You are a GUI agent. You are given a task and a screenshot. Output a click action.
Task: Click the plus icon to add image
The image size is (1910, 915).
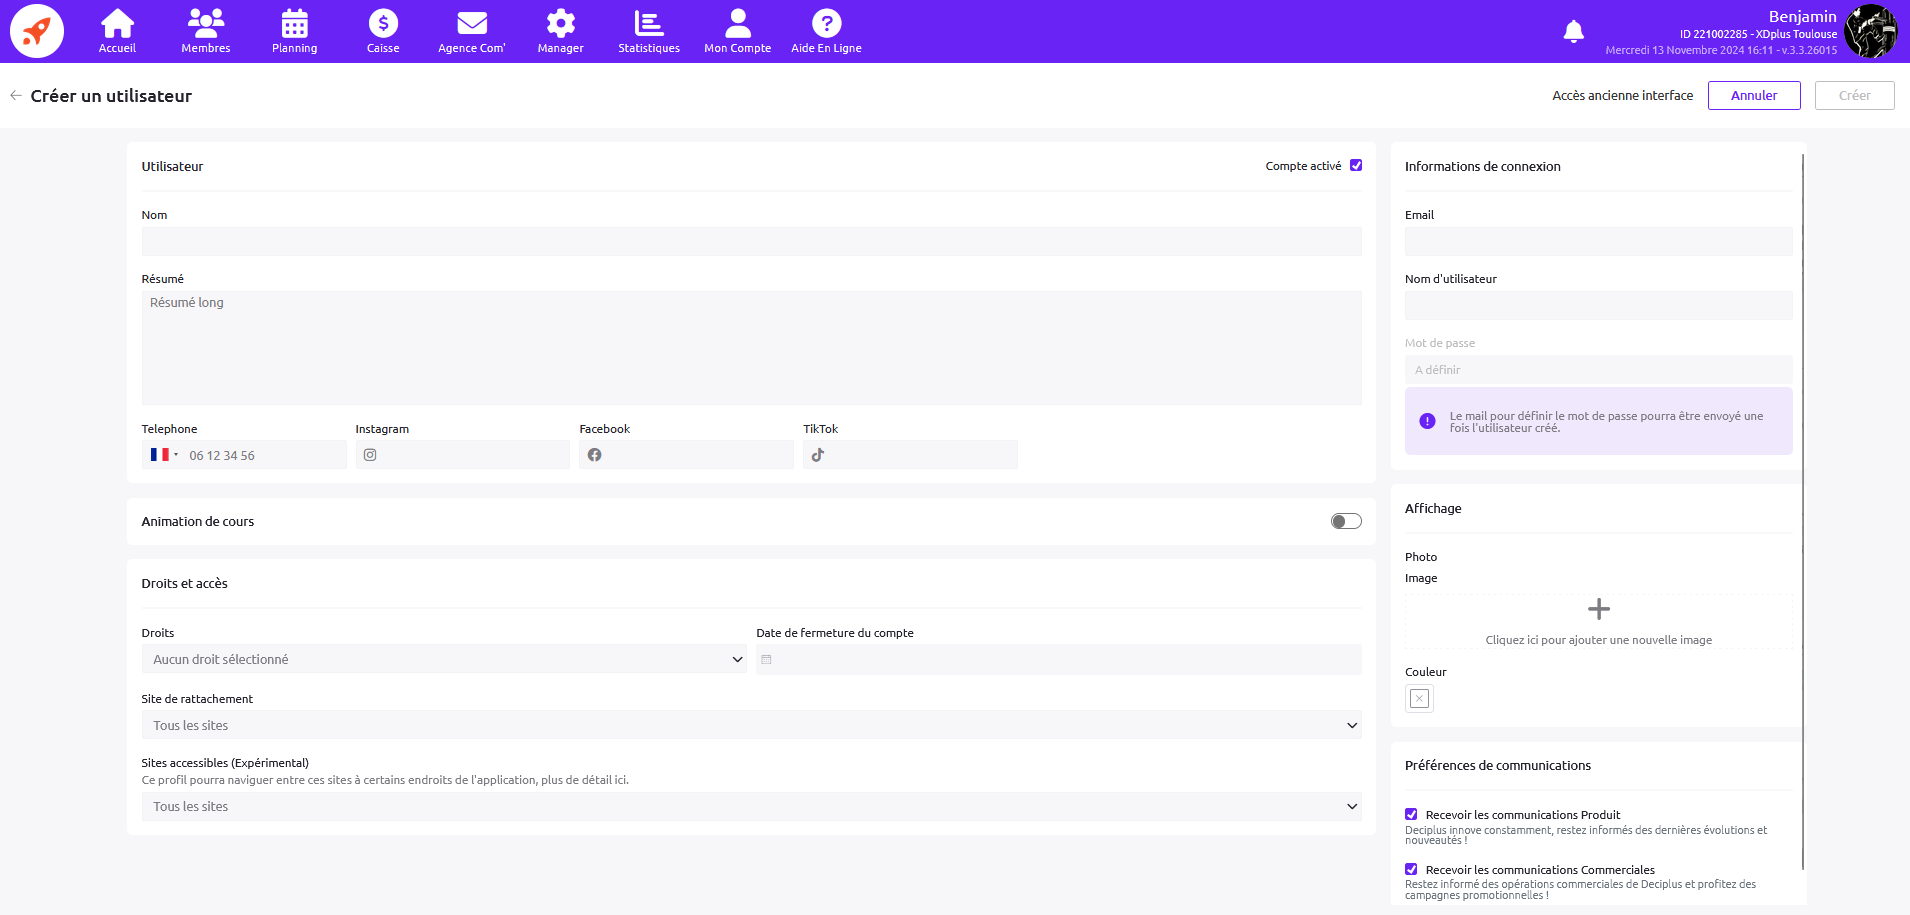[1598, 609]
